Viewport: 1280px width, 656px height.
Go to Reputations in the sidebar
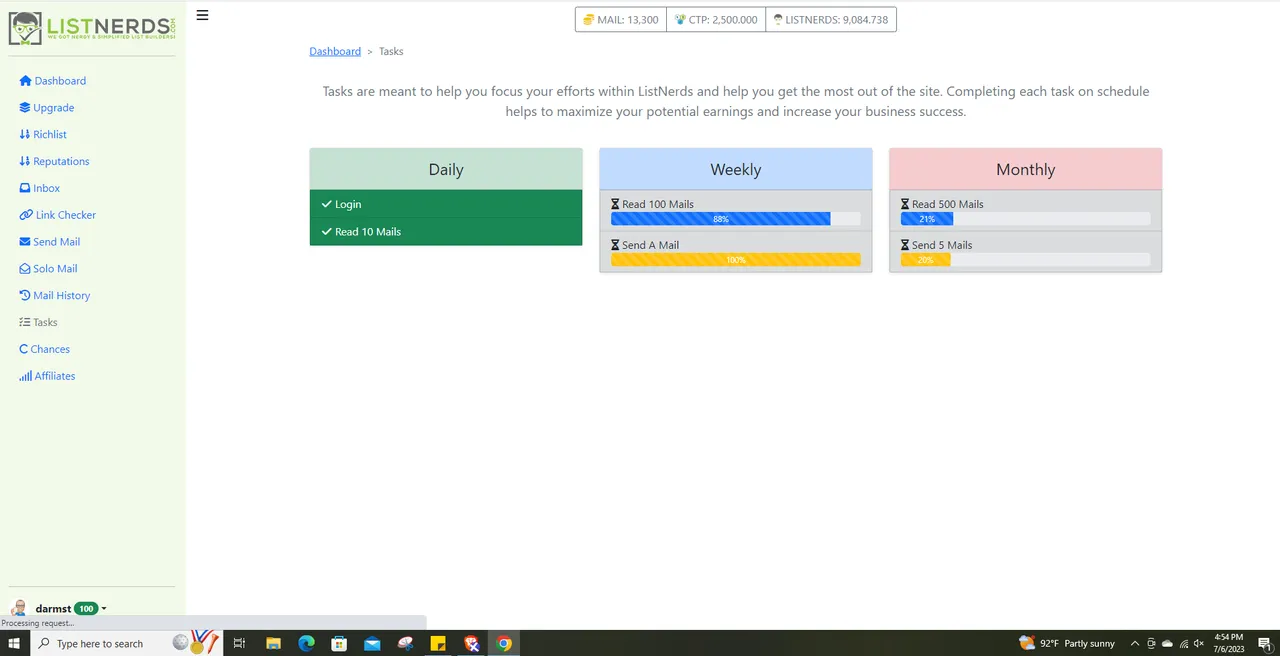(60, 162)
